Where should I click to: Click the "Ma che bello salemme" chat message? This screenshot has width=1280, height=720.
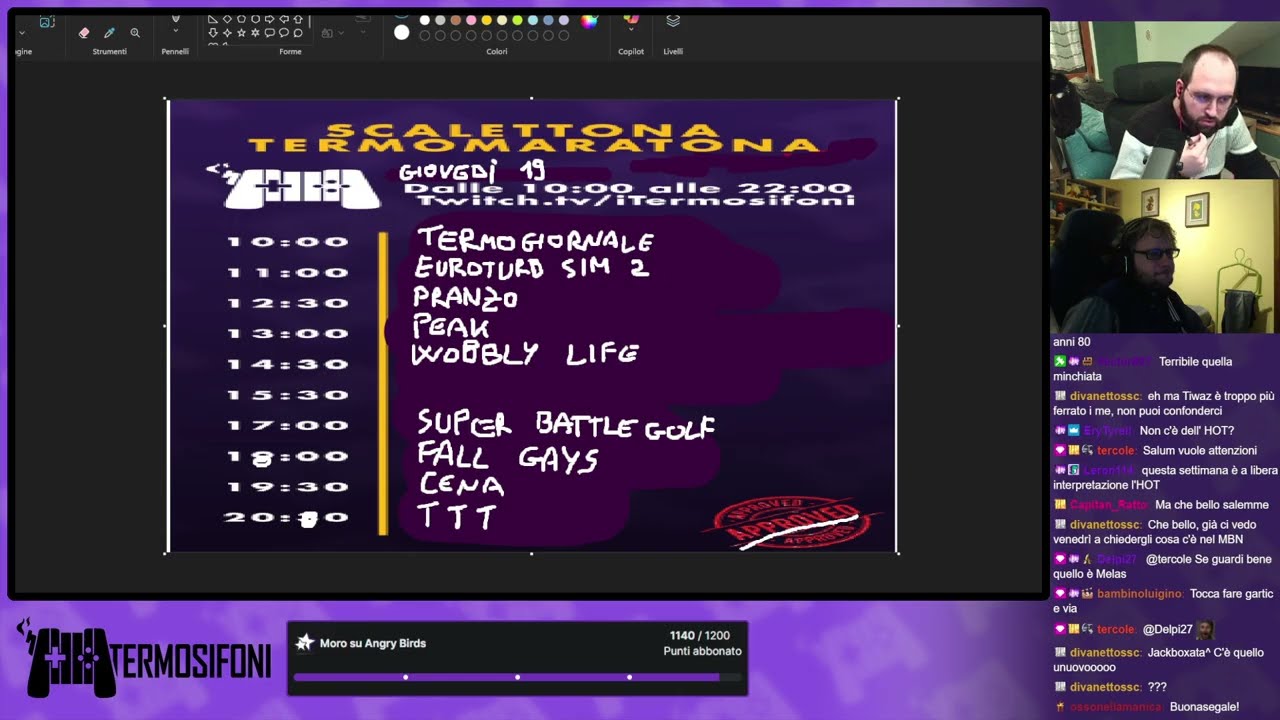[x=1214, y=505]
